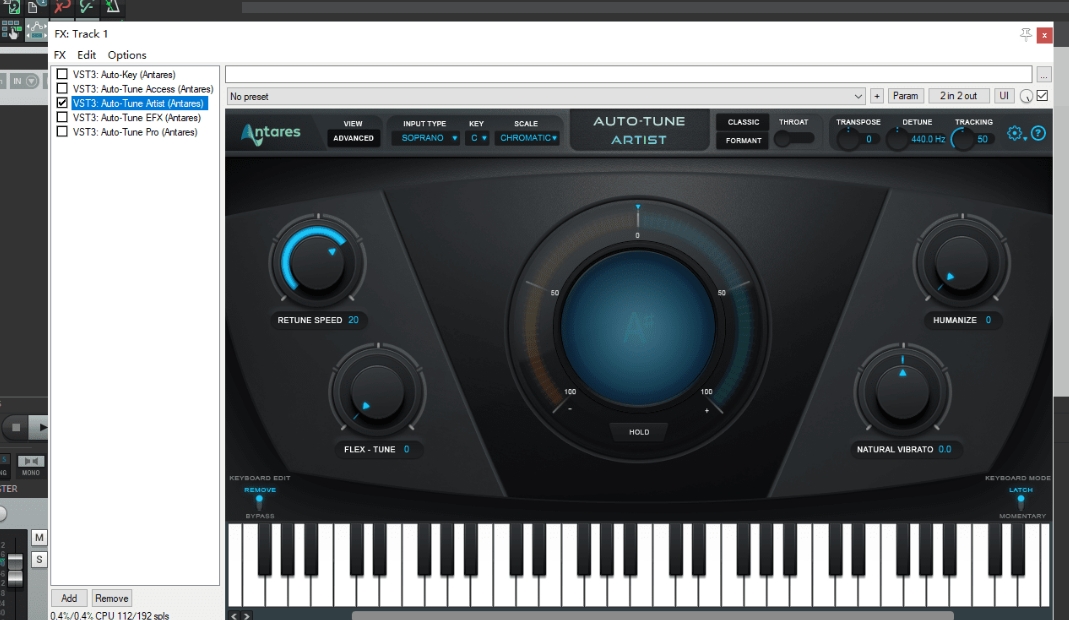
Task: Toggle the Throat switch
Action: [794, 138]
